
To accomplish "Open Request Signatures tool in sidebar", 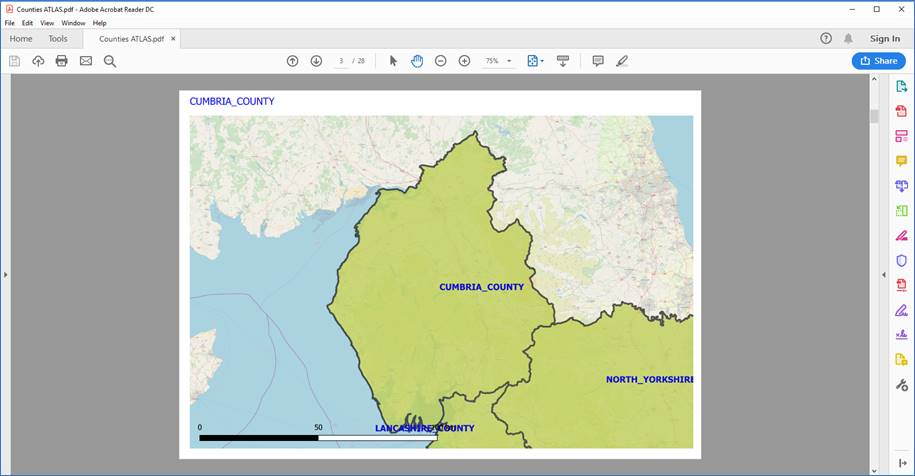I will [x=901, y=334].
